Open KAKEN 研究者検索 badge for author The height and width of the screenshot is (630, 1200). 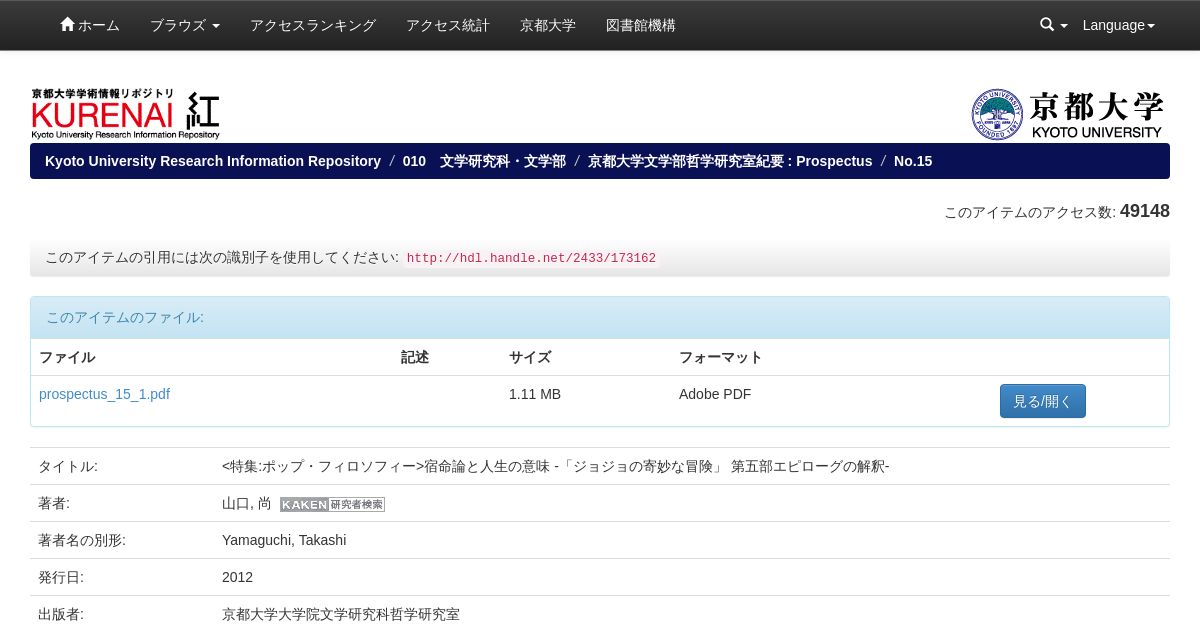pyautogui.click(x=332, y=504)
